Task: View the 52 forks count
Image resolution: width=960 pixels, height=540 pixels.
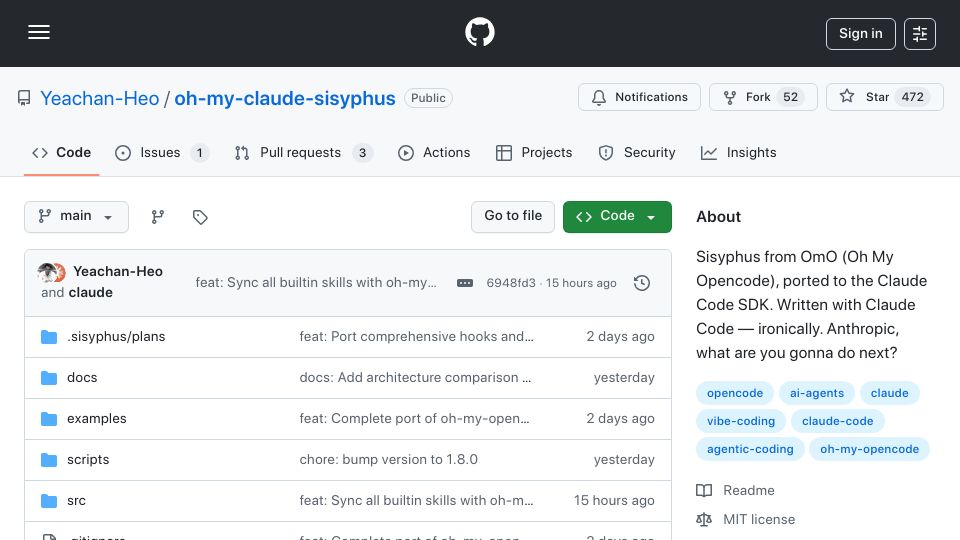Action: [790, 97]
